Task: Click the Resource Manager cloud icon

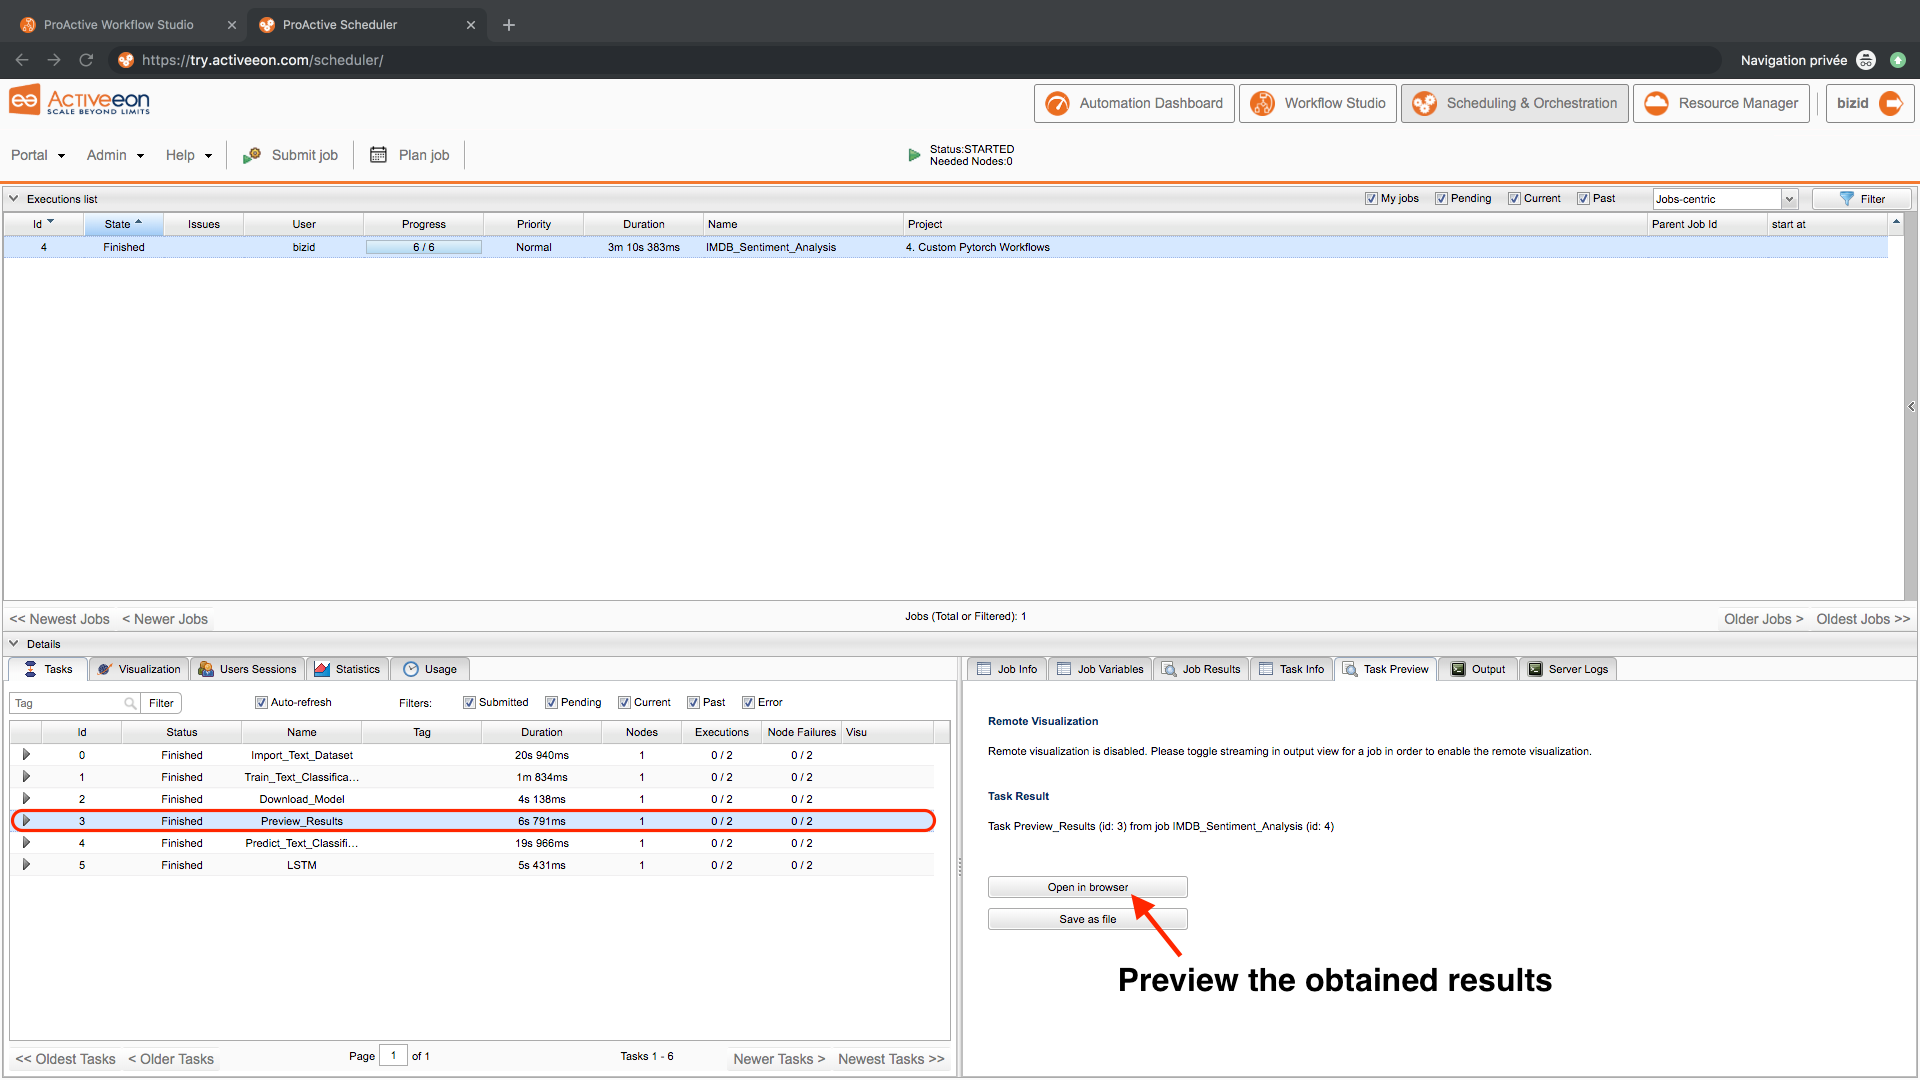Action: click(1656, 103)
